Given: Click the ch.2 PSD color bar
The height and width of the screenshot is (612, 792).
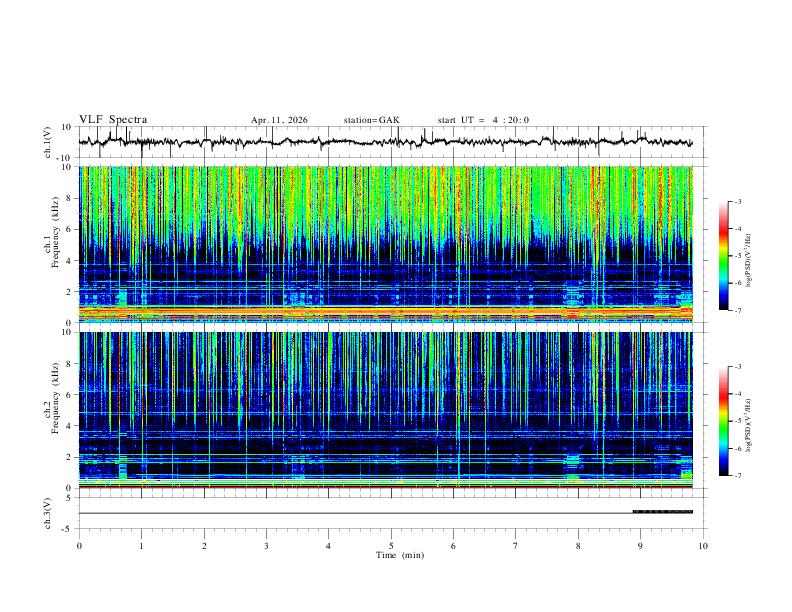Looking at the screenshot, I should coord(723,421).
